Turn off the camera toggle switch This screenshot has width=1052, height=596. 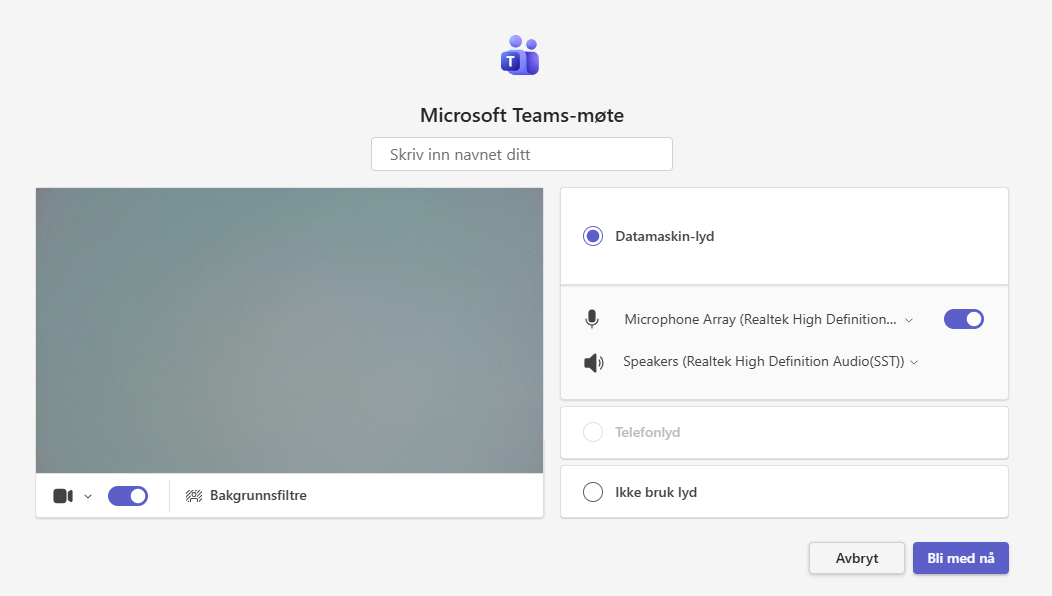click(x=128, y=496)
